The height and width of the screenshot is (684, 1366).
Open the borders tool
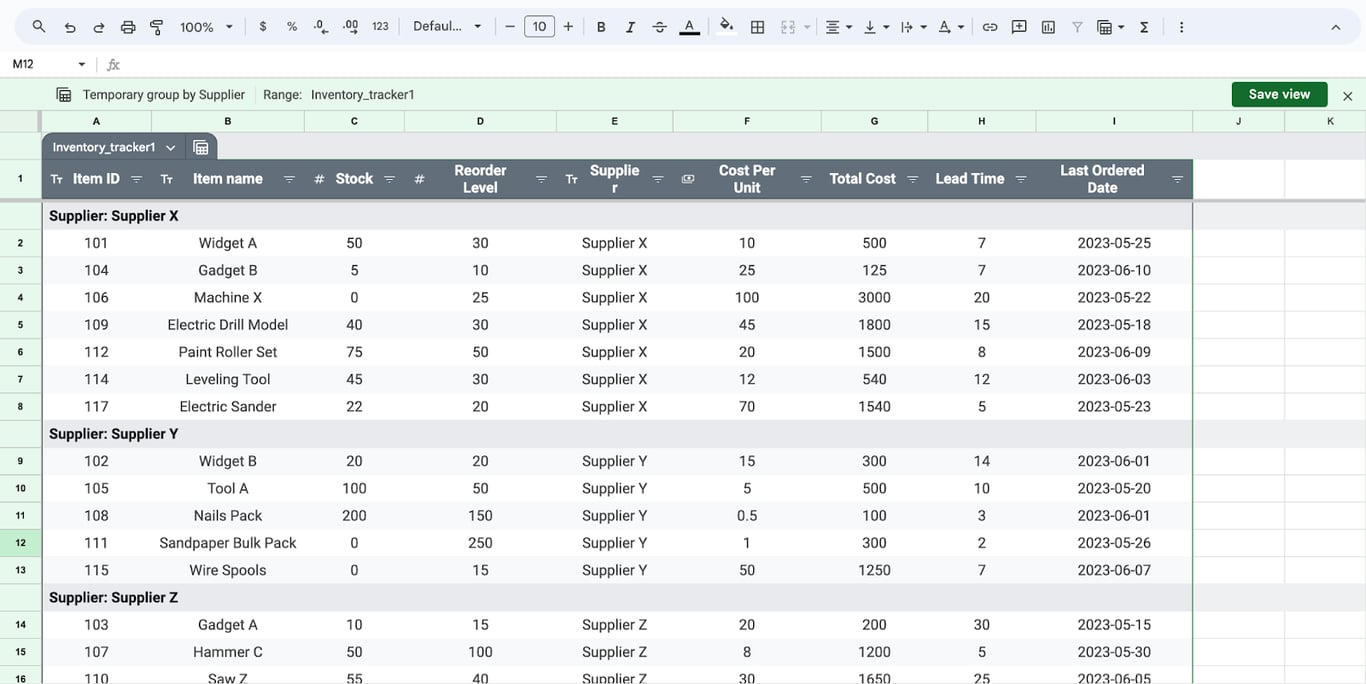coord(758,27)
